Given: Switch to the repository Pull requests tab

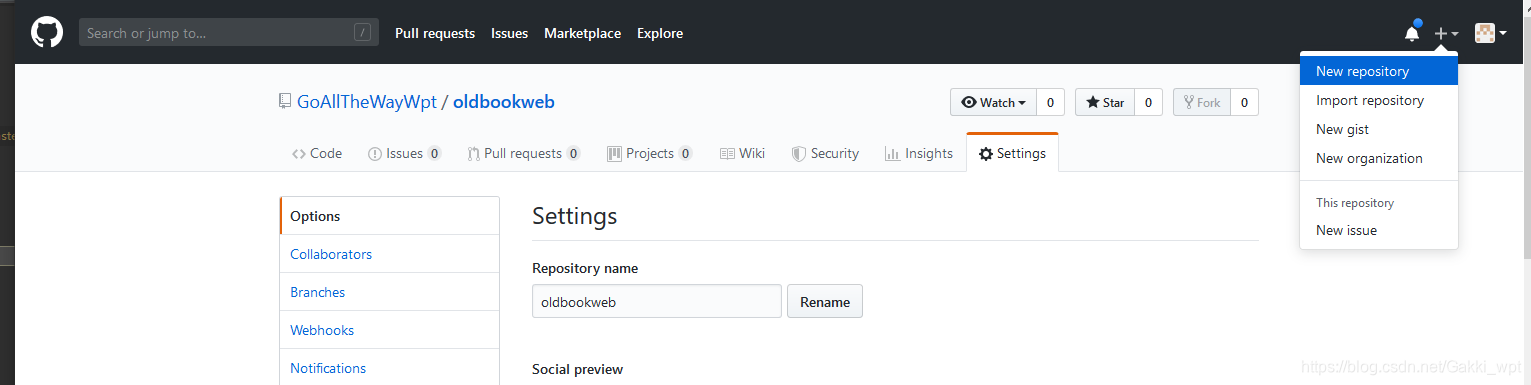Looking at the screenshot, I should 524,153.
